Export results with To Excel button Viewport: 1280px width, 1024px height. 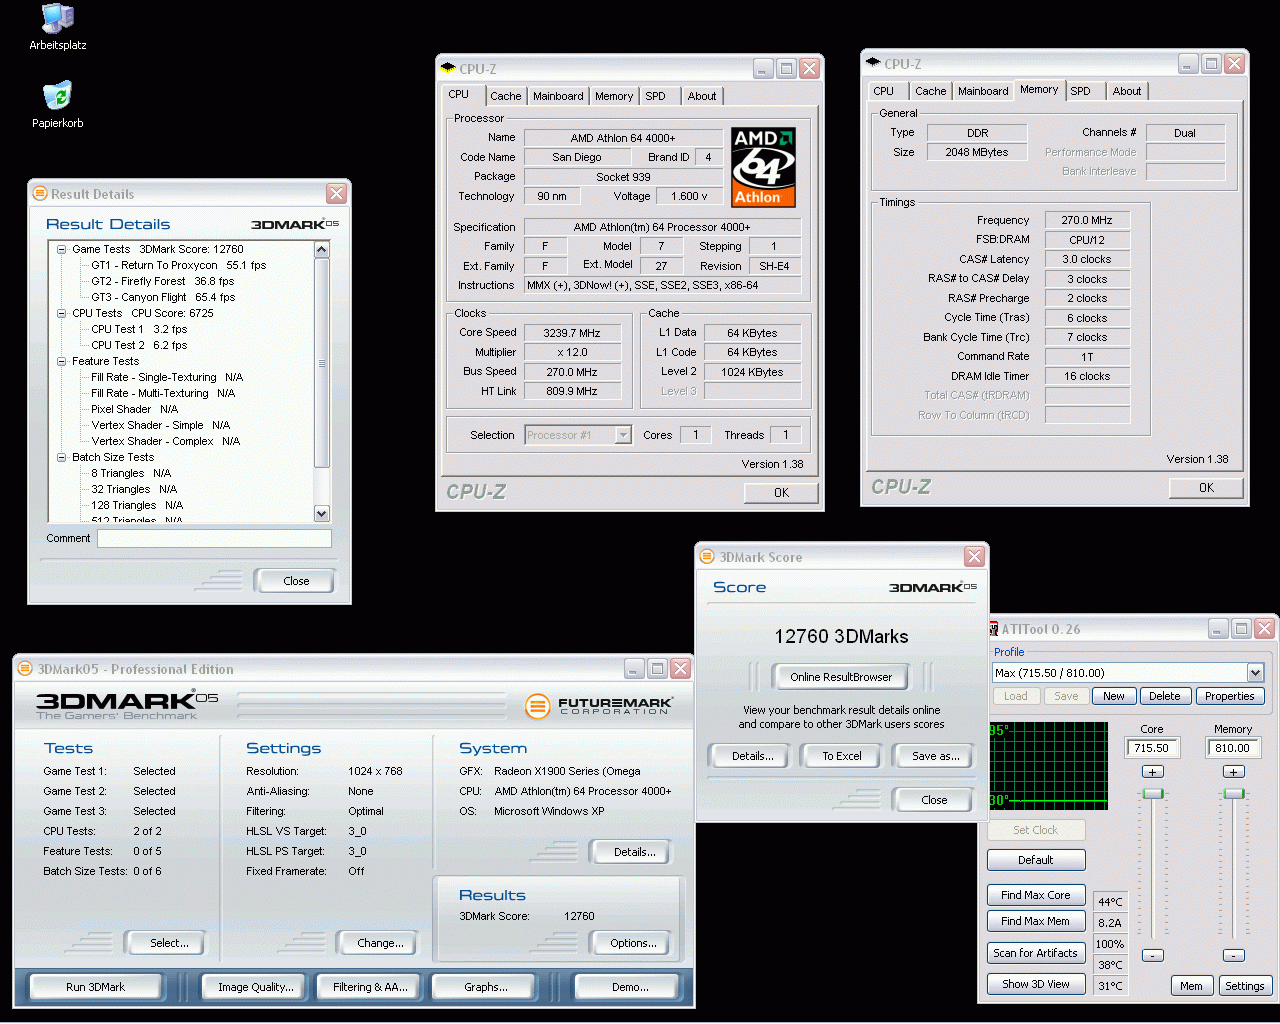841,756
